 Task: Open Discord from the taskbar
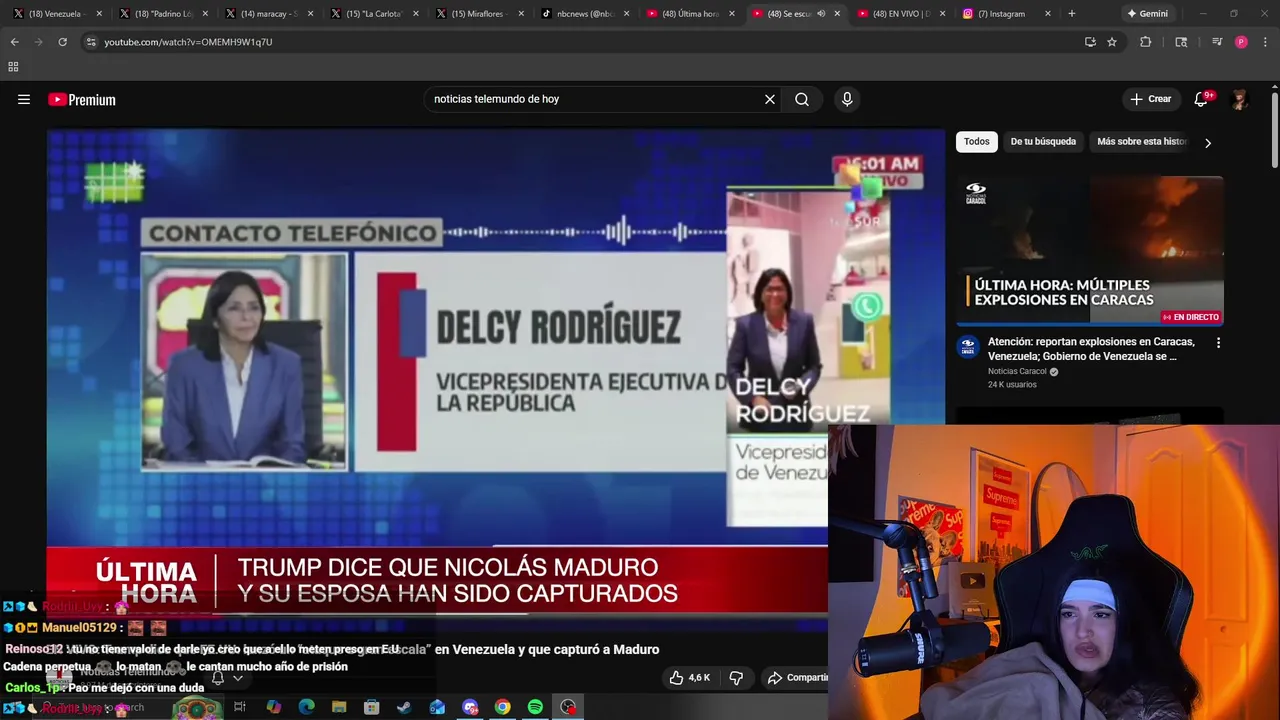pos(470,707)
